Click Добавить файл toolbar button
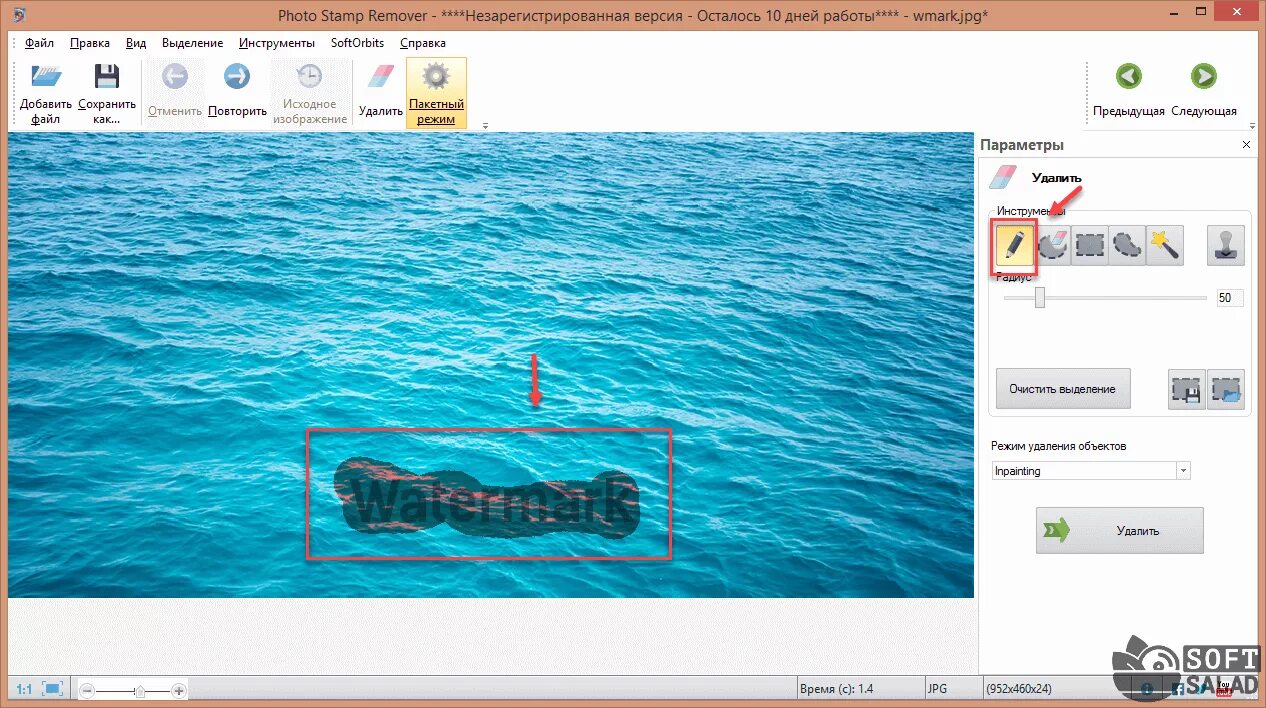The height and width of the screenshot is (708, 1266). [46, 93]
